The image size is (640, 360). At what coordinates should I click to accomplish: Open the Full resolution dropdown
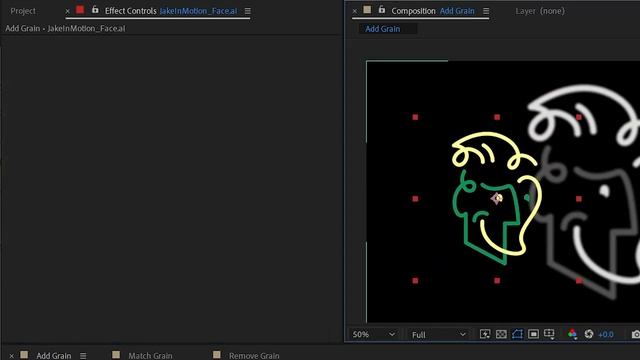pyautogui.click(x=438, y=335)
